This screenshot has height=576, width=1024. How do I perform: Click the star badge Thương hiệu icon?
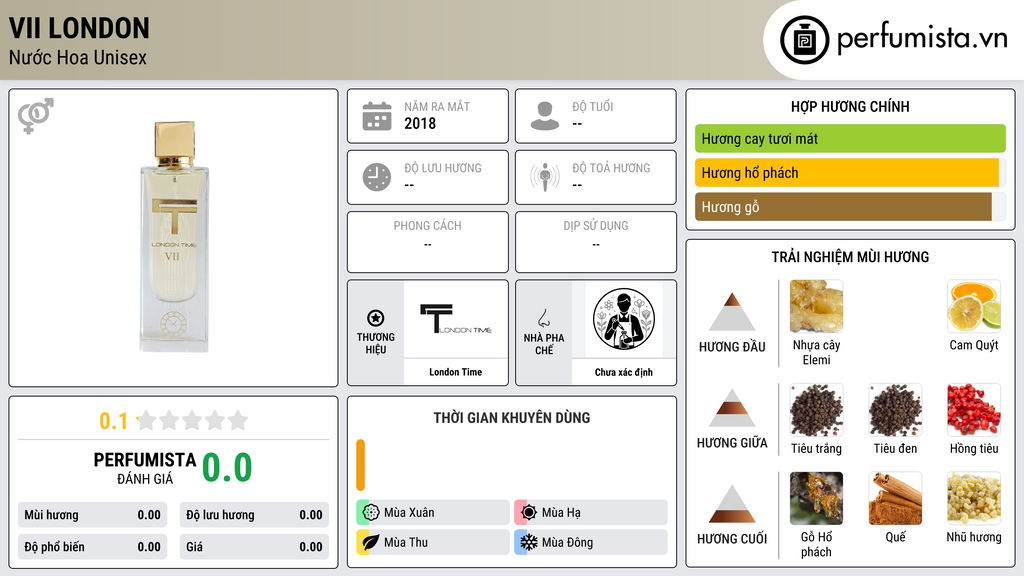(376, 318)
